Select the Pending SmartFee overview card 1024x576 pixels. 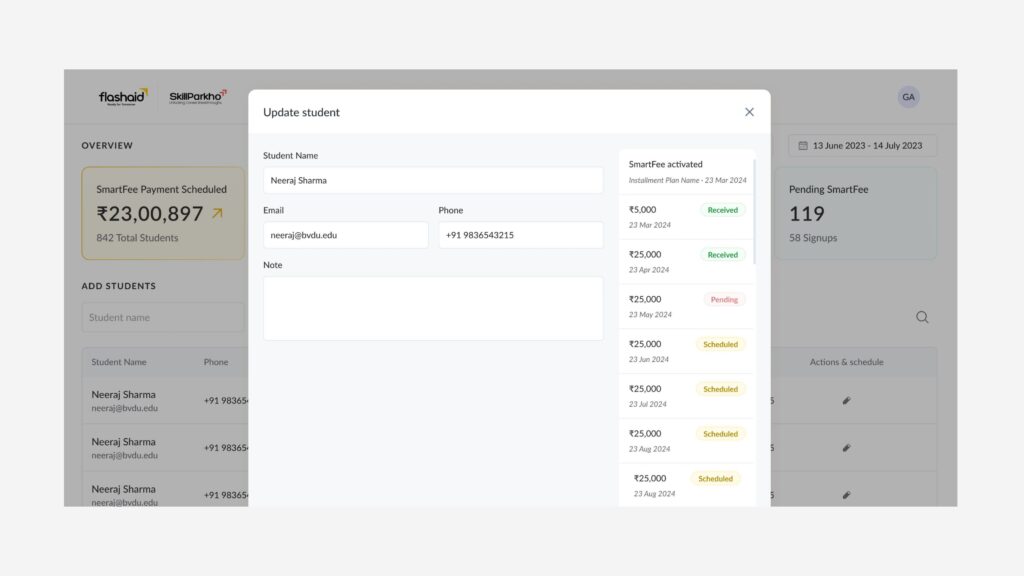(x=855, y=213)
